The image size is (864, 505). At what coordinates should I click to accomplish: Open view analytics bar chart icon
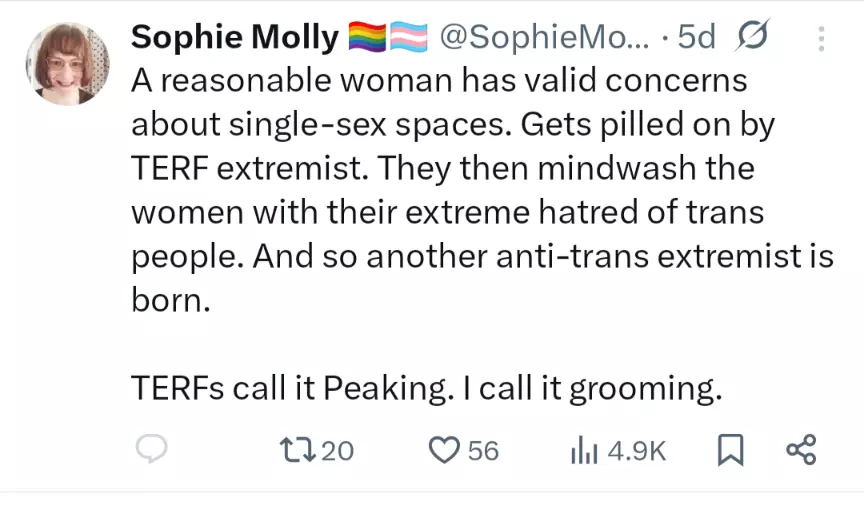pyautogui.click(x=583, y=451)
